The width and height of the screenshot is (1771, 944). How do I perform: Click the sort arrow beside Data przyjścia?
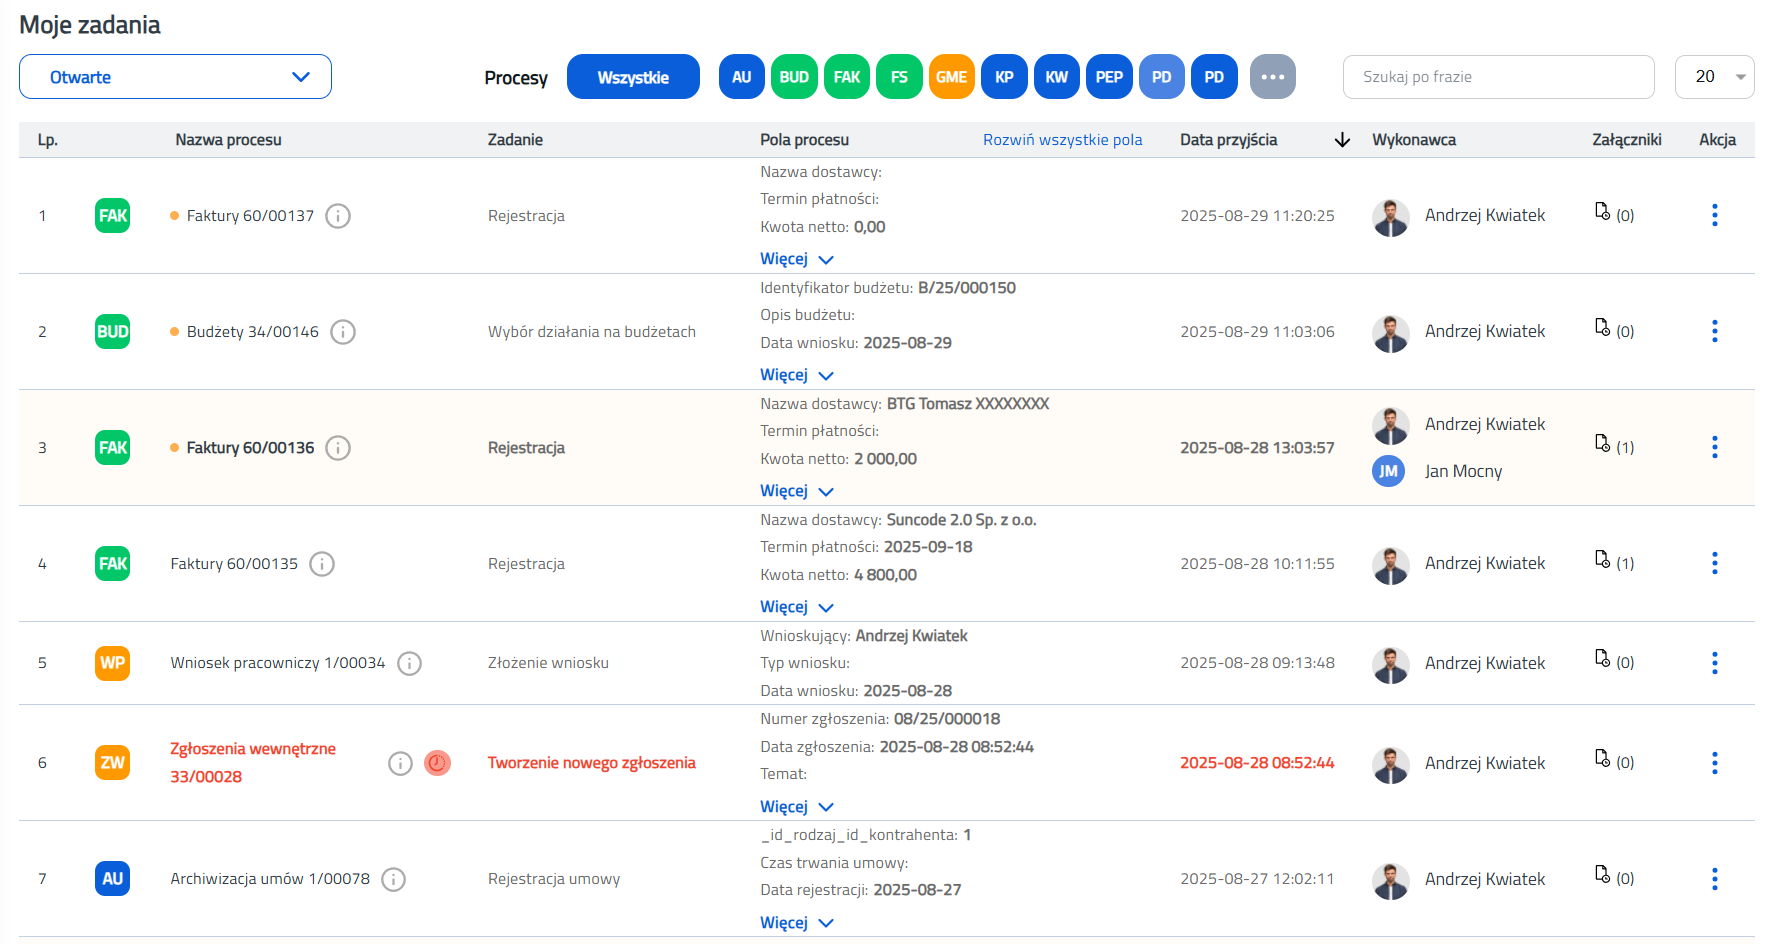tap(1342, 140)
